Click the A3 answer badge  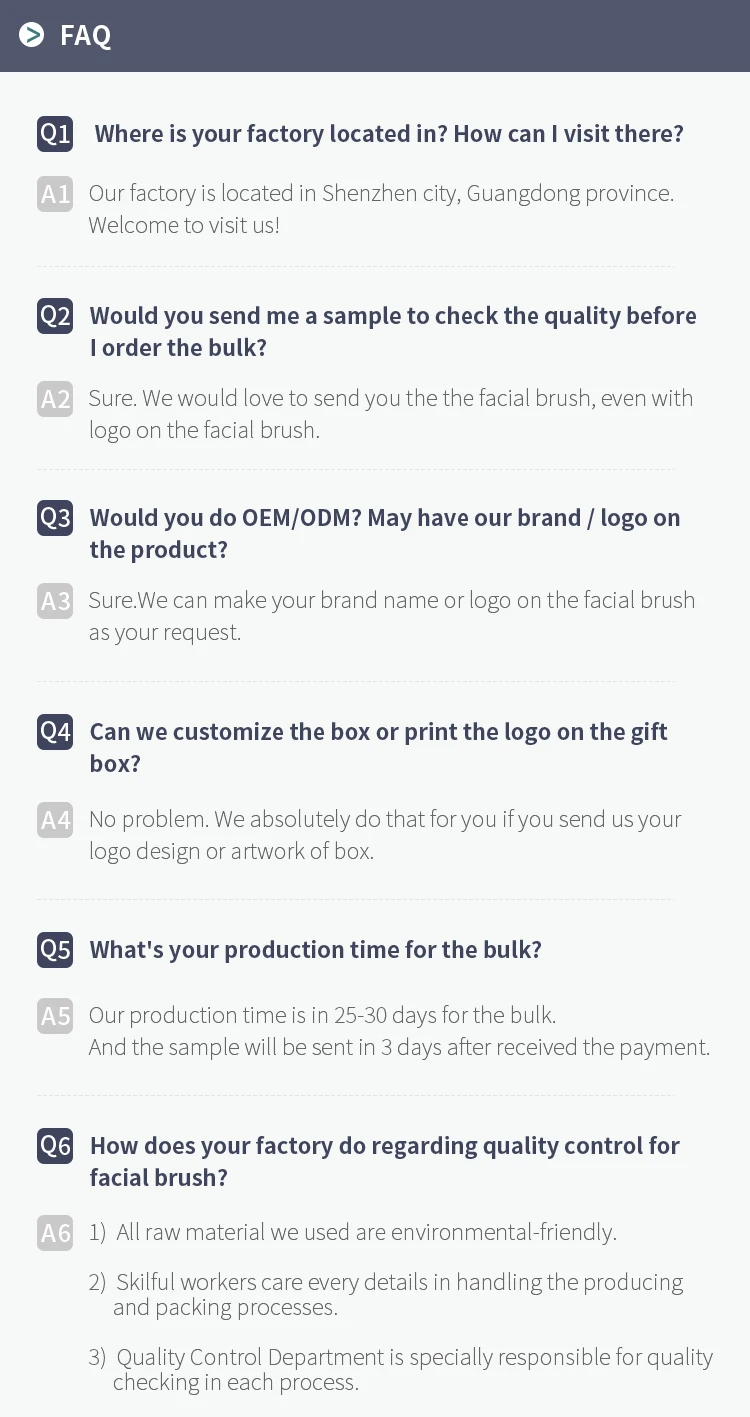(x=55, y=601)
